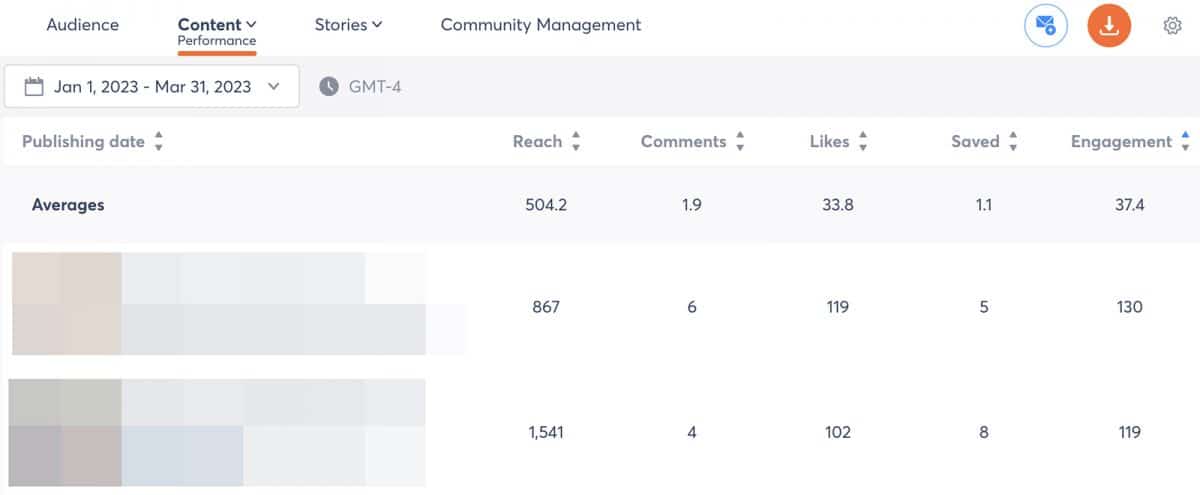The image size is (1200, 495).
Task: Sort by Engagement column arrows
Action: coord(1185,142)
